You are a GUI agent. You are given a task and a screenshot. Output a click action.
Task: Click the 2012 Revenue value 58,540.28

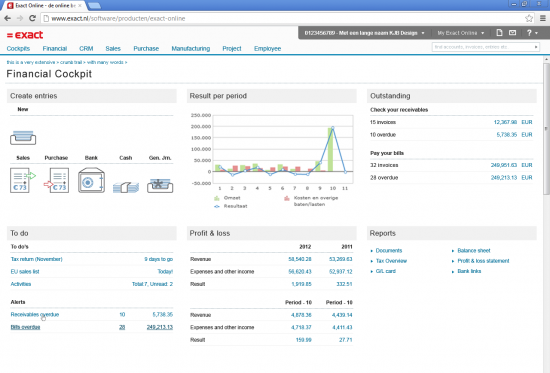300,259
